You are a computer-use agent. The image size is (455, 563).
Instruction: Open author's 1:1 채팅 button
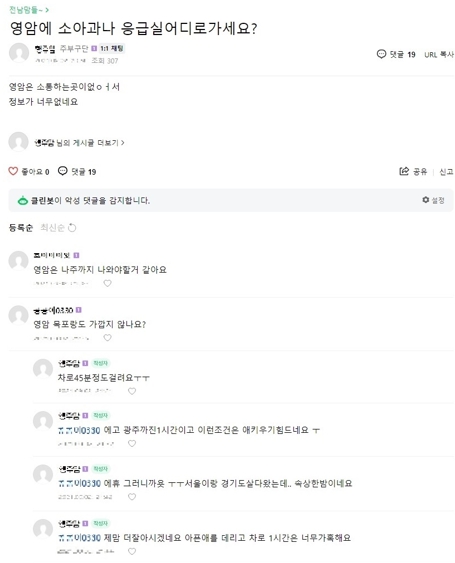112,48
